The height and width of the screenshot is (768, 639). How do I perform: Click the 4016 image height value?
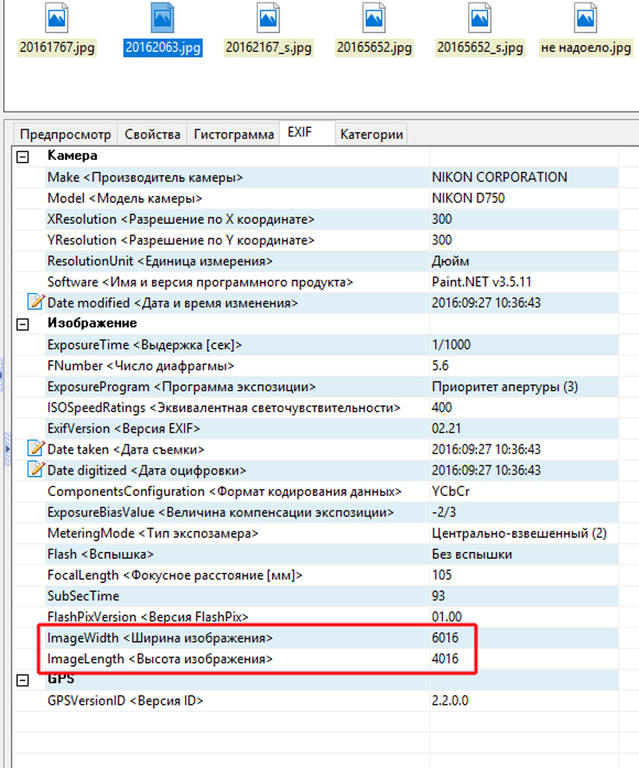click(x=445, y=659)
